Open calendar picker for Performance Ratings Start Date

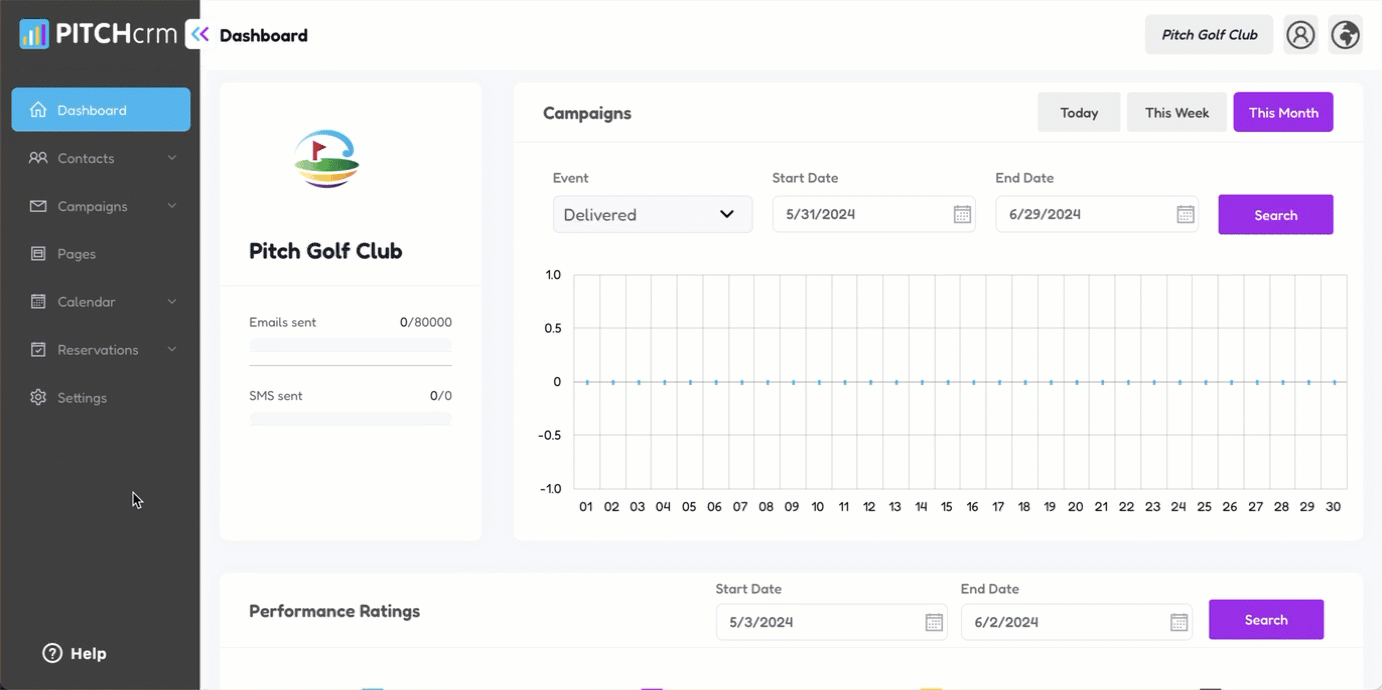[x=934, y=622]
